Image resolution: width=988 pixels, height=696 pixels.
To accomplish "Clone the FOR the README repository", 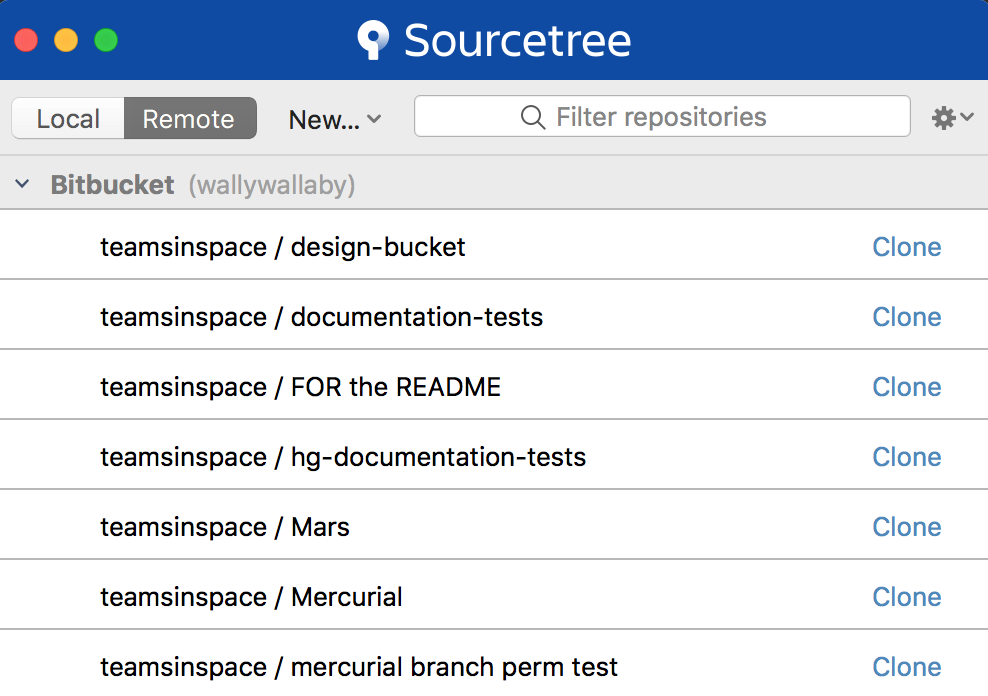I will point(906,387).
